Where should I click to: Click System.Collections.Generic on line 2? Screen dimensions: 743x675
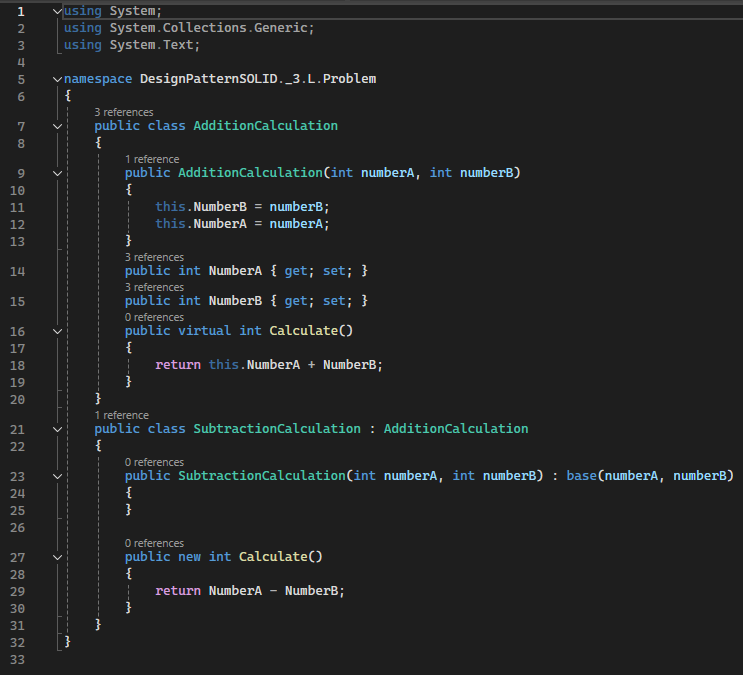[208, 28]
